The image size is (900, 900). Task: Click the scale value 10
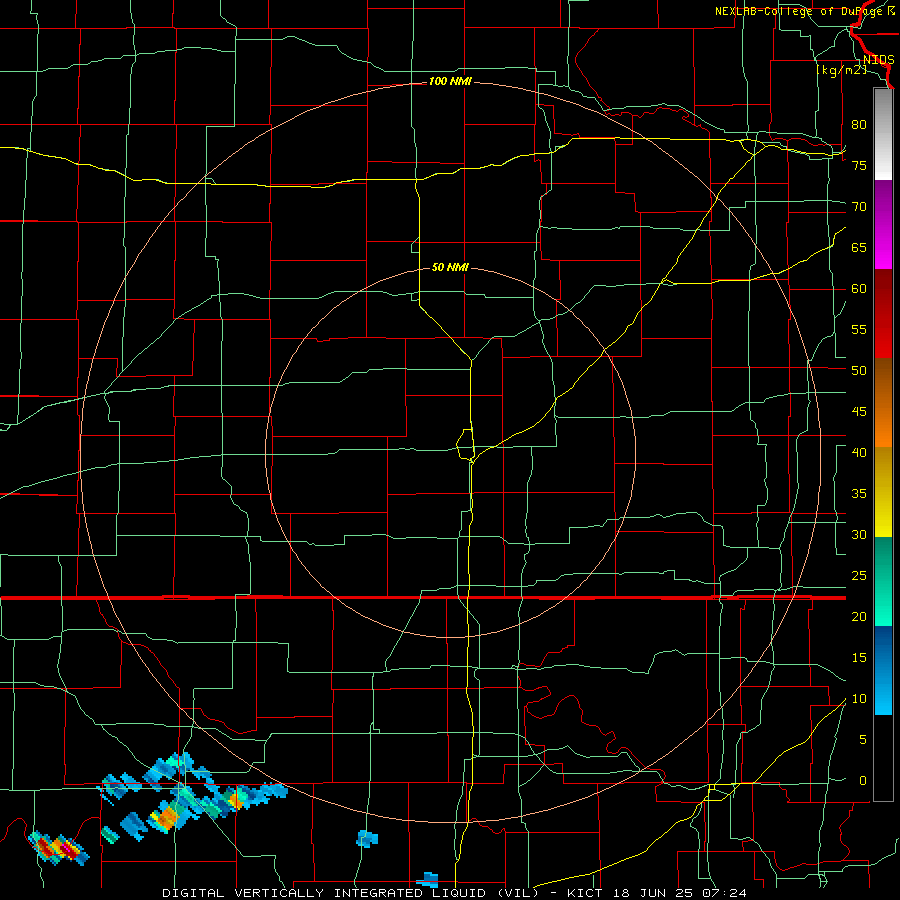[859, 699]
